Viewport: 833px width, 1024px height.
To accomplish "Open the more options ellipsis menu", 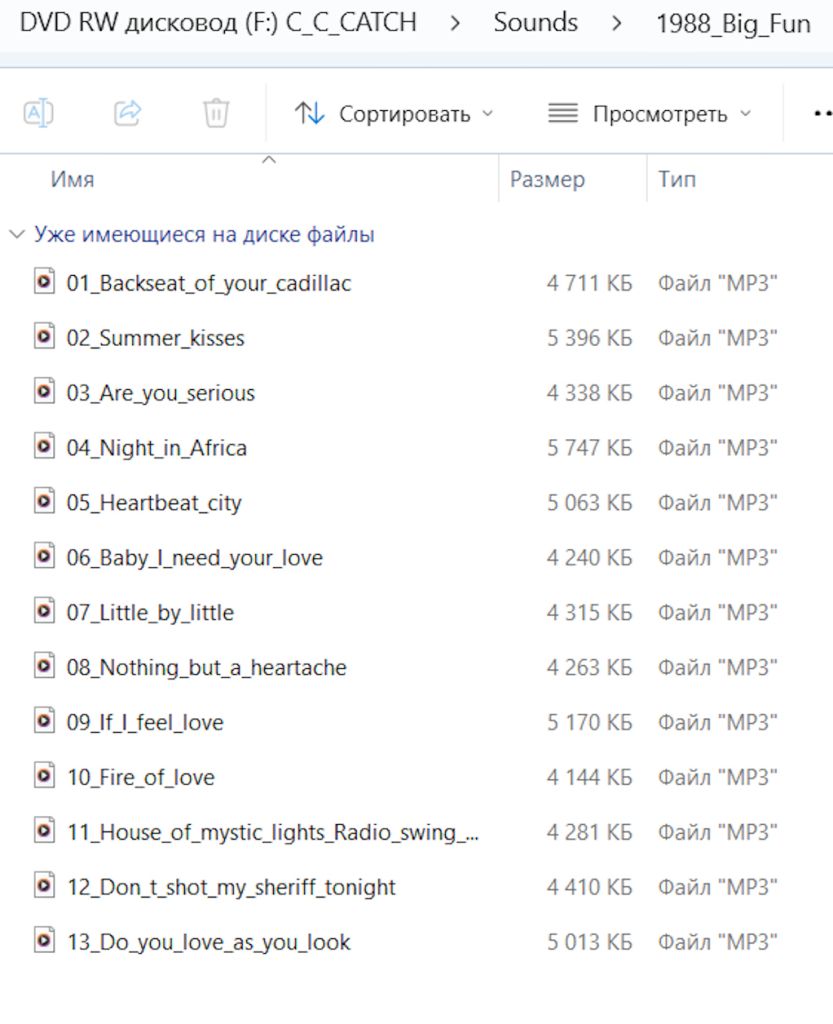I will click(x=823, y=114).
